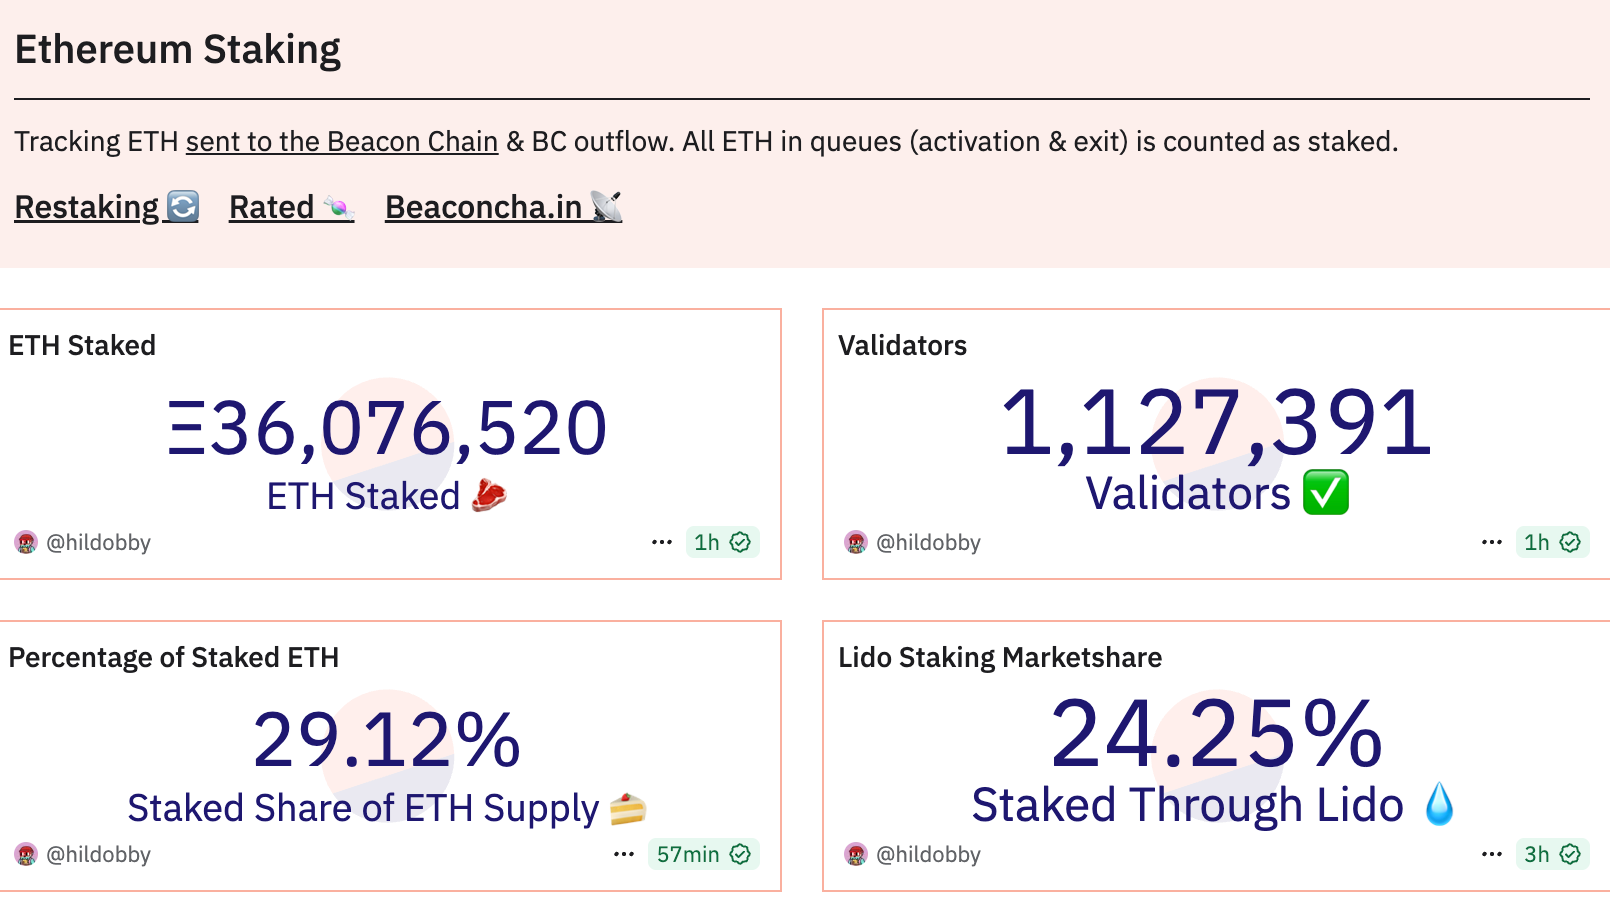Open three-dot menu on Validators card
The height and width of the screenshot is (914, 1610).
coord(1492,542)
